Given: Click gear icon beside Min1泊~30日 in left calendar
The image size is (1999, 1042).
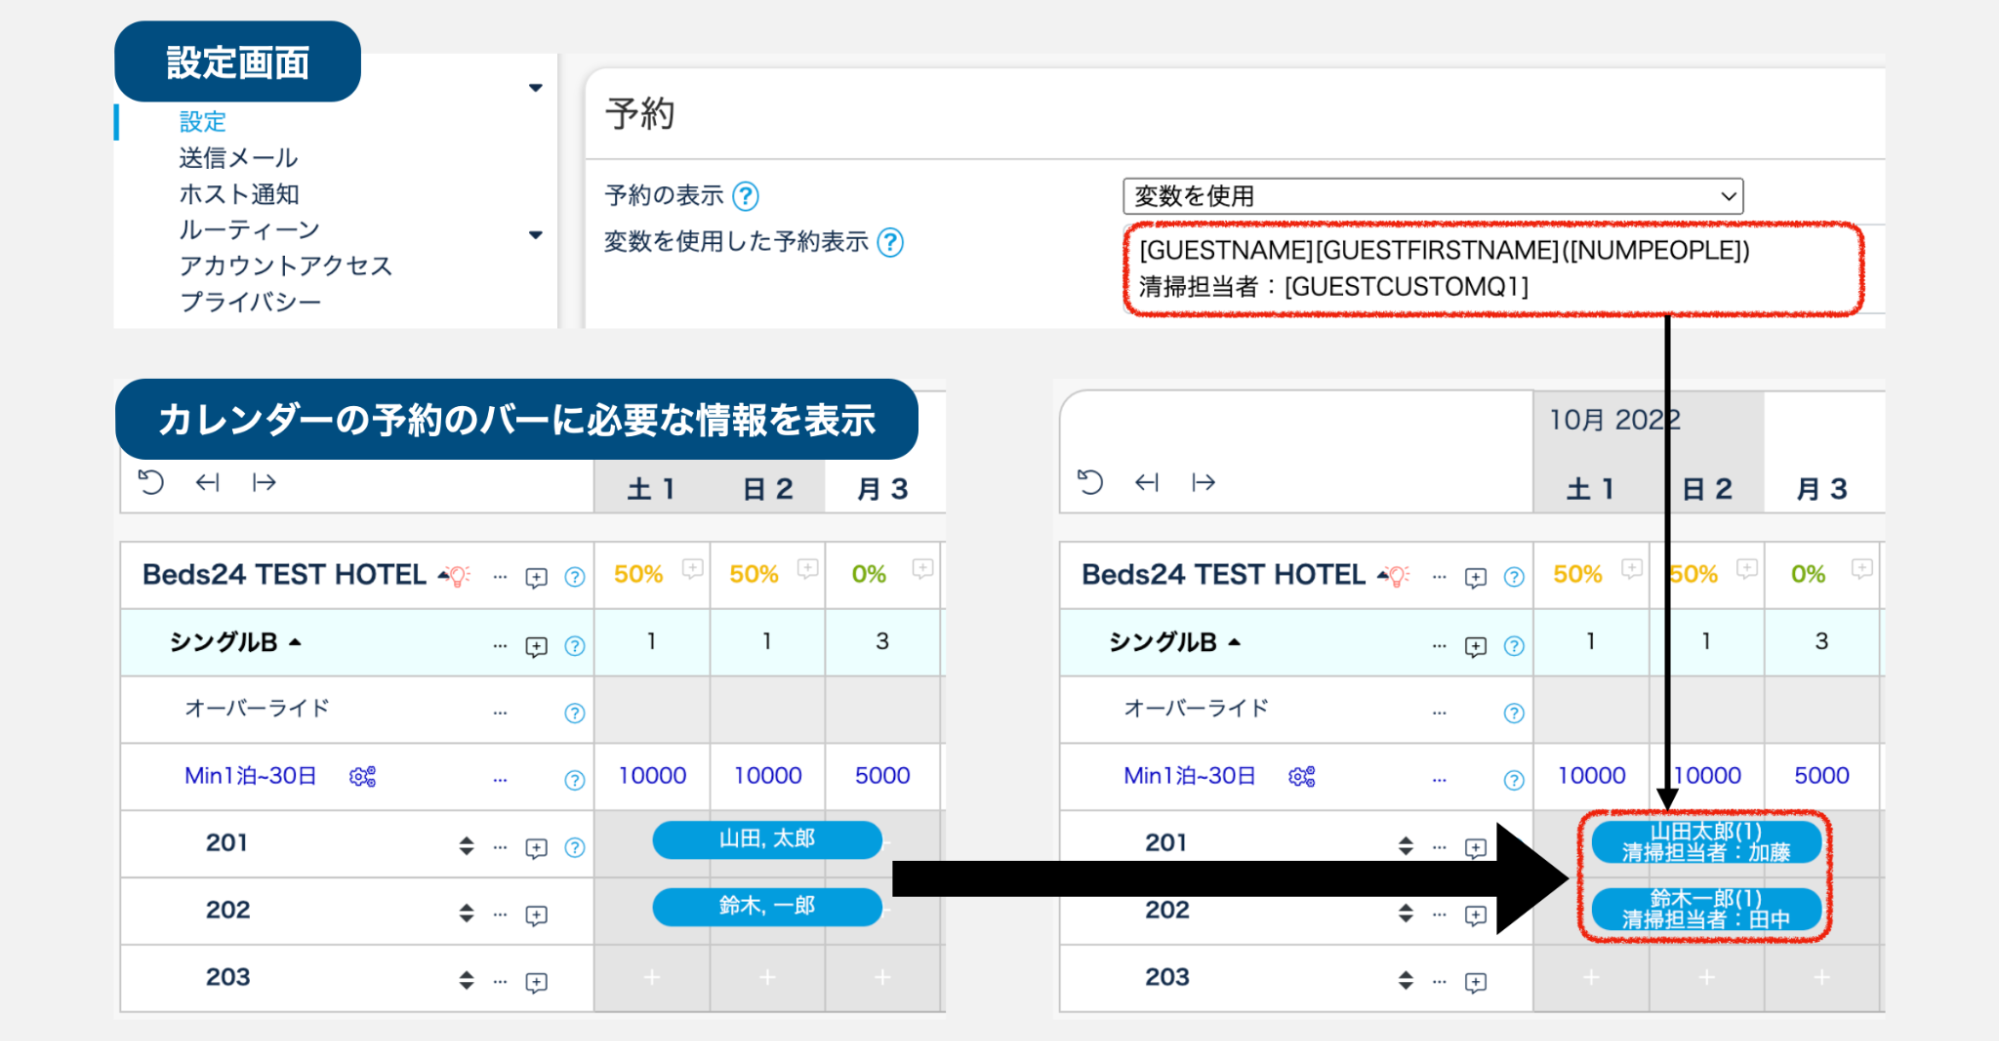Looking at the screenshot, I should click(362, 776).
